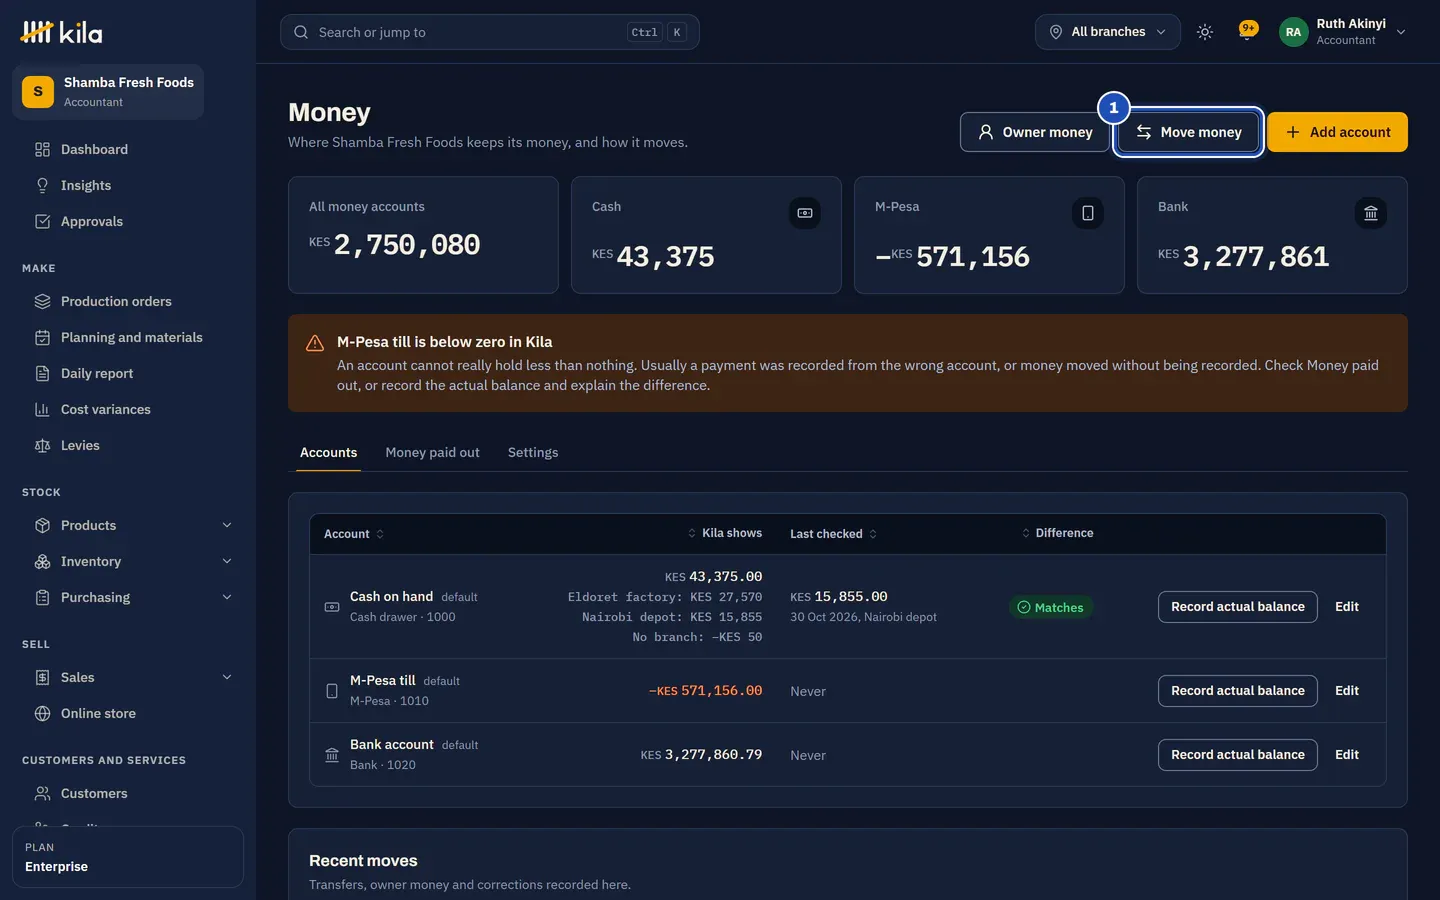Toggle the light/dark theme sun icon
Screen dimensions: 1440x900
pyautogui.click(x=1205, y=32)
